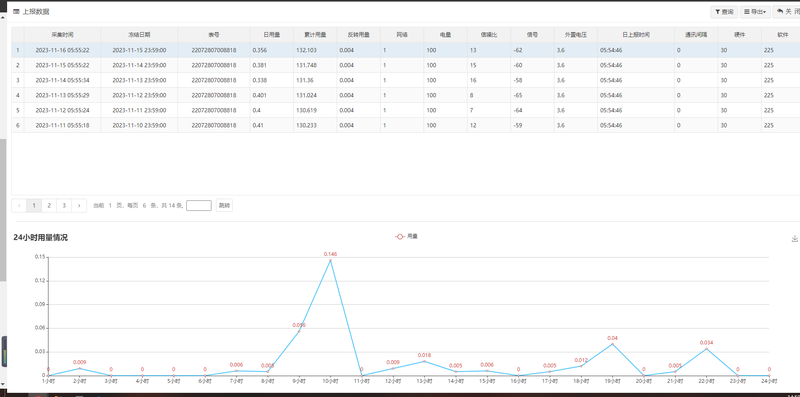Select row with 2023-11-15 05:55:22 collection time
800x397 pixels.
click(x=406, y=65)
